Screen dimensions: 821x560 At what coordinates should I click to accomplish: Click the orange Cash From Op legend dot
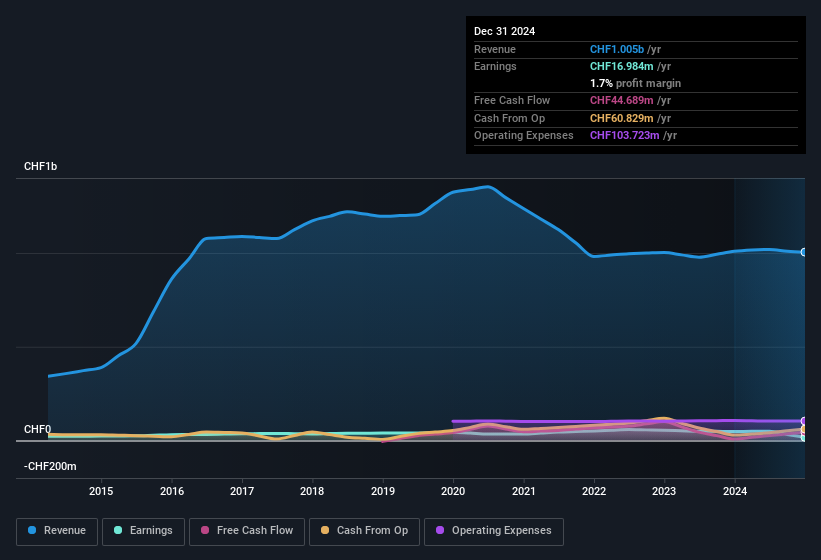click(325, 530)
